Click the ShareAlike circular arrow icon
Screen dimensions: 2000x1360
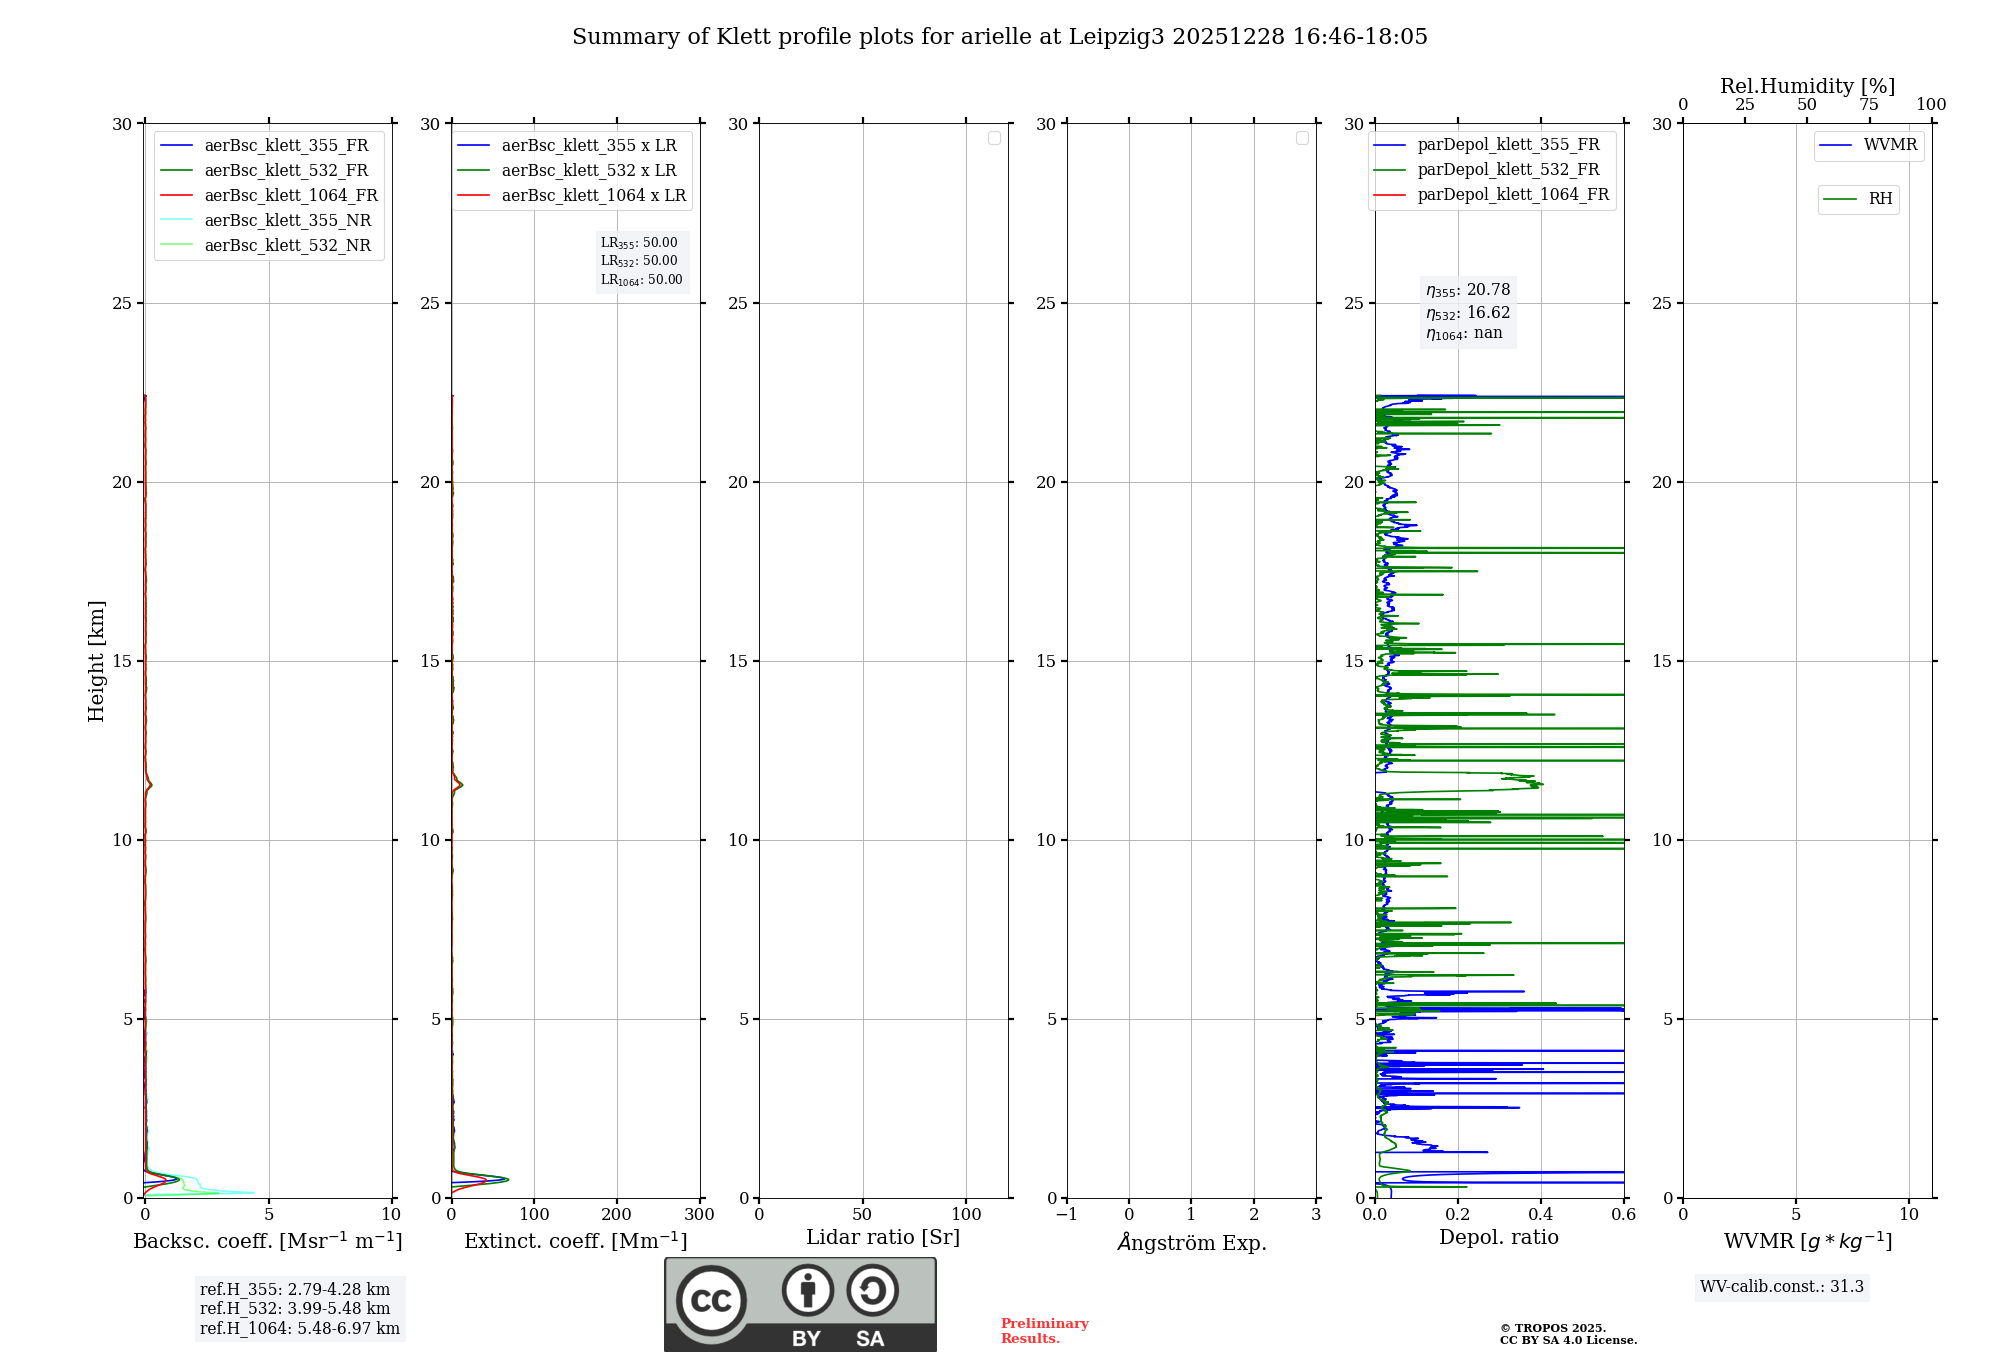click(x=872, y=1290)
